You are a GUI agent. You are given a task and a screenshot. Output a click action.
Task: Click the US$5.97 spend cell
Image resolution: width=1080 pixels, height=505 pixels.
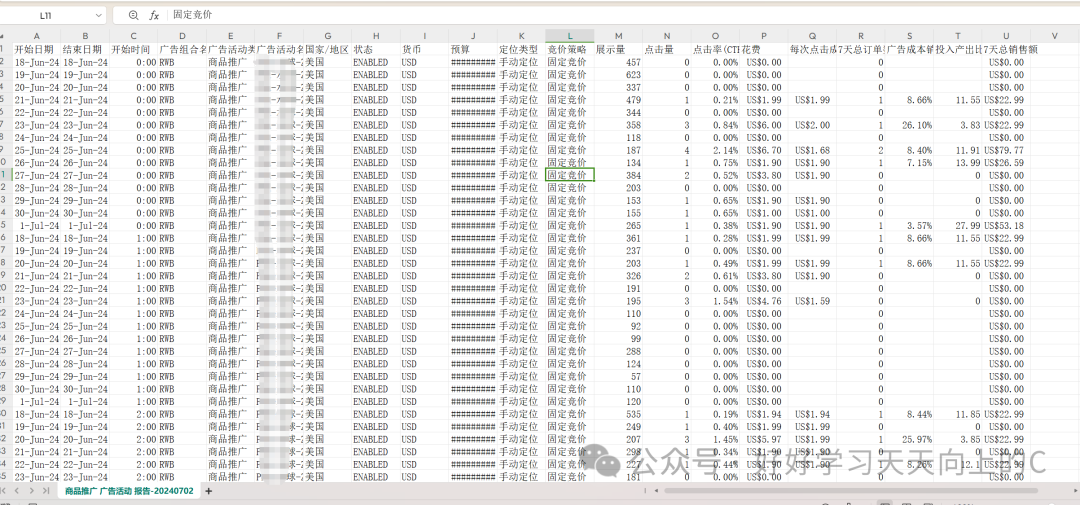tap(764, 439)
